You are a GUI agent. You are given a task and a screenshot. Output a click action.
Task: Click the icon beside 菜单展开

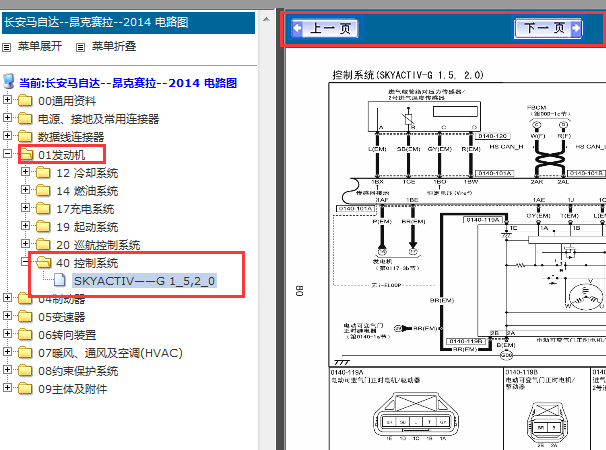pos(7,48)
